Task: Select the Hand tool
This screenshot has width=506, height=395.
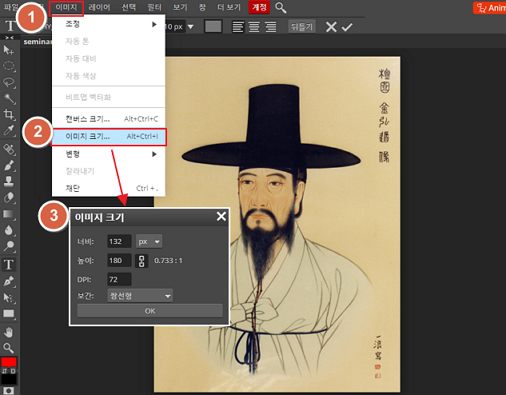Action: [x=8, y=332]
